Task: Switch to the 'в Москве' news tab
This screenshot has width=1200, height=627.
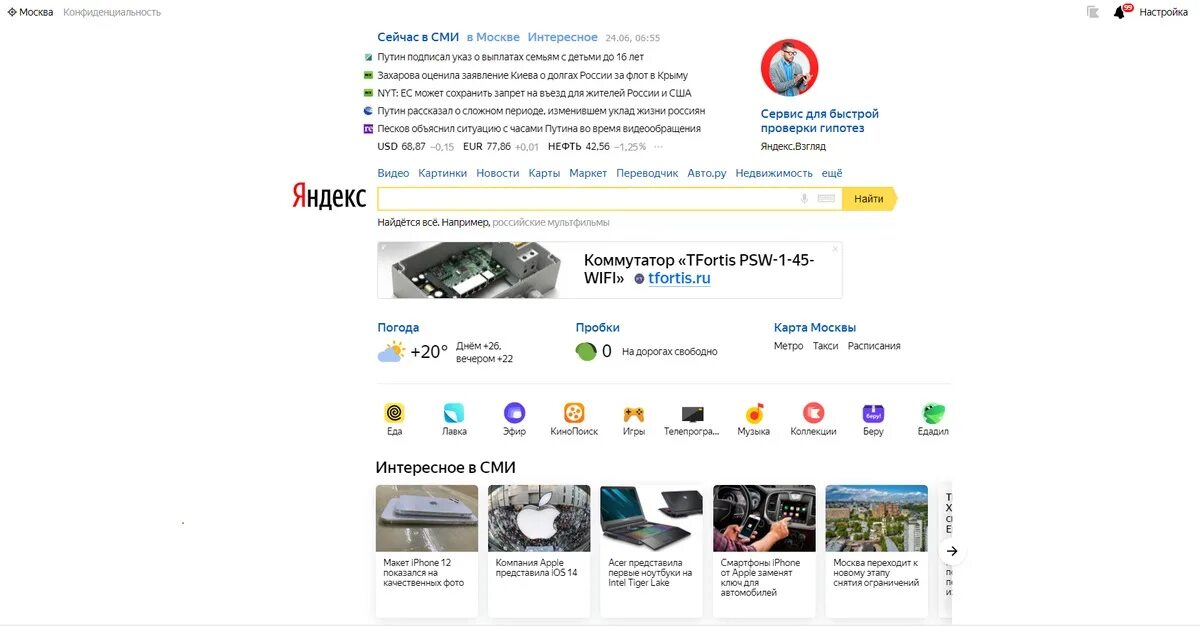Action: pos(493,37)
